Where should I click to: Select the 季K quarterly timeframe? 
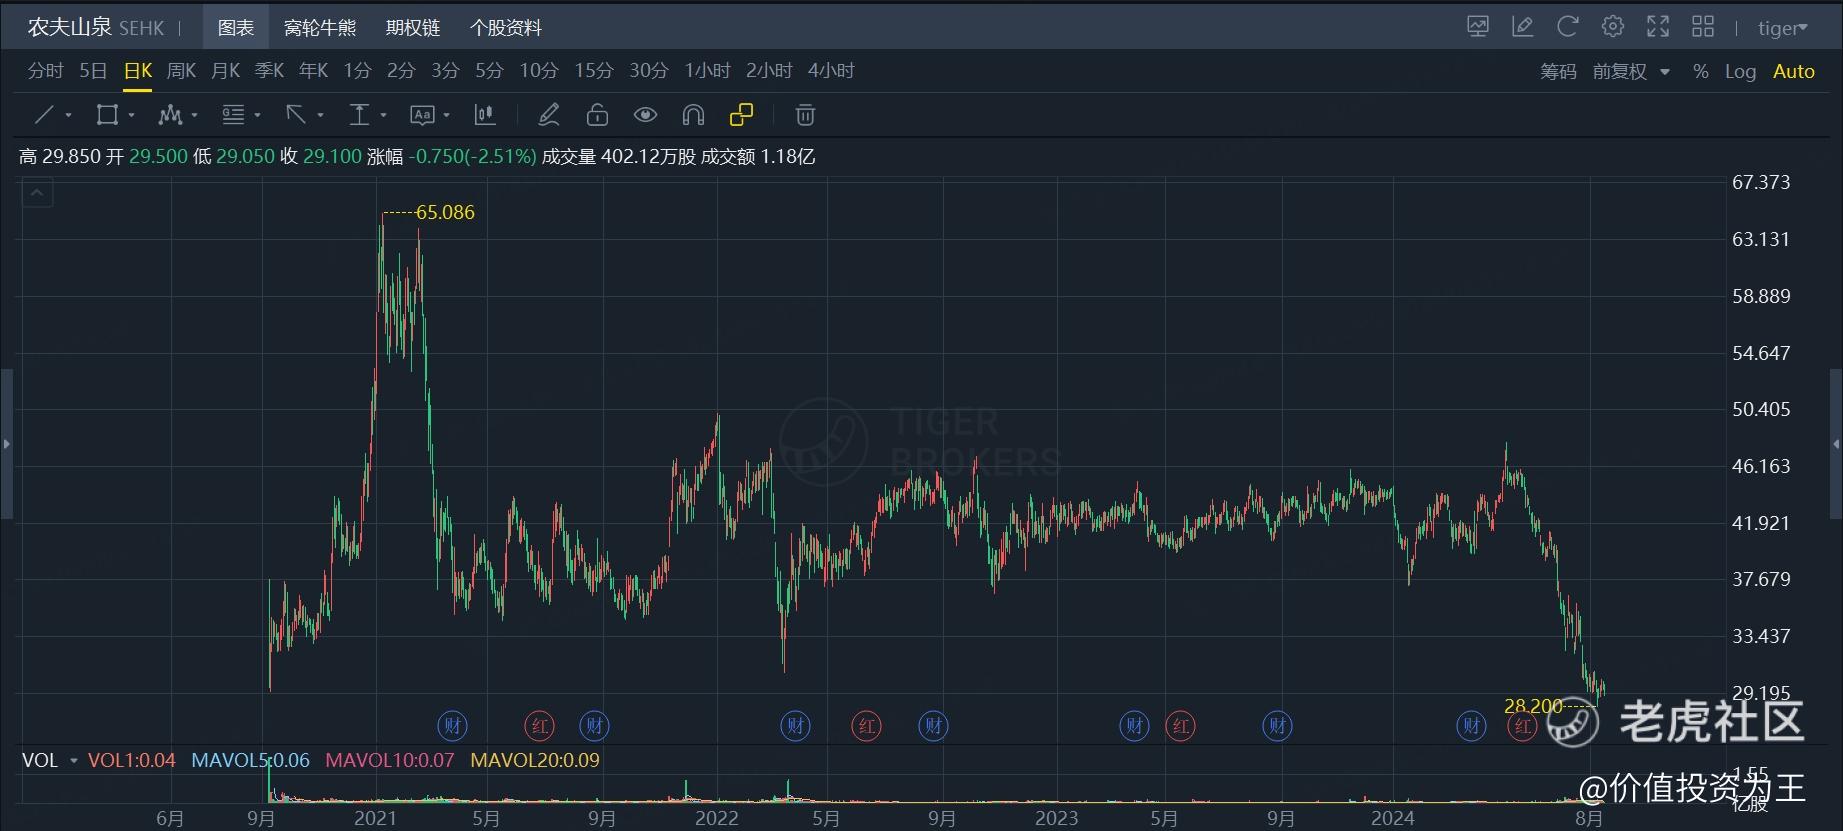point(270,71)
